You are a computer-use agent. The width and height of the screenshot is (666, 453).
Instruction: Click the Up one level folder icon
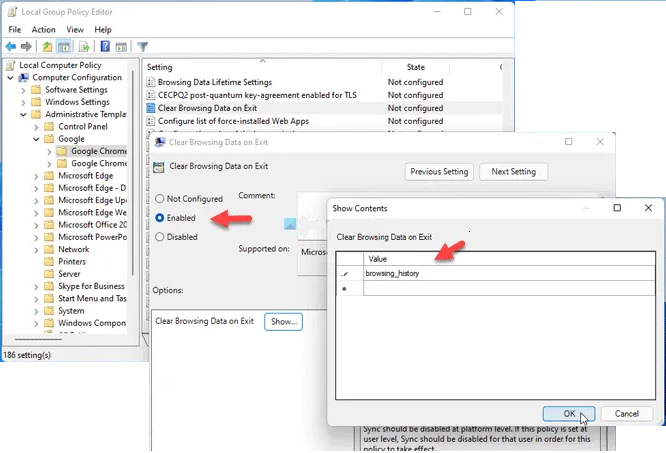(47, 46)
